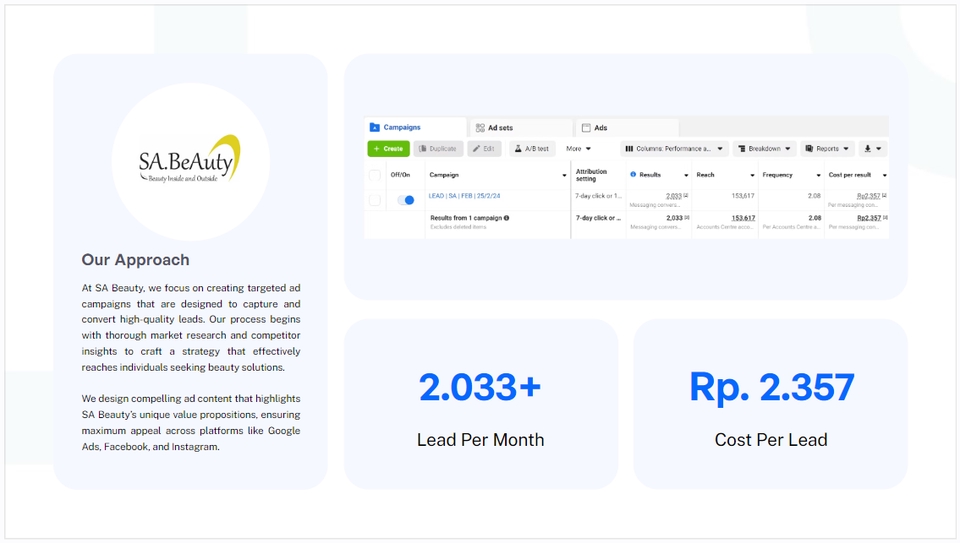Click the Edit pencil icon
This screenshot has width=960, height=543.
coord(476,149)
